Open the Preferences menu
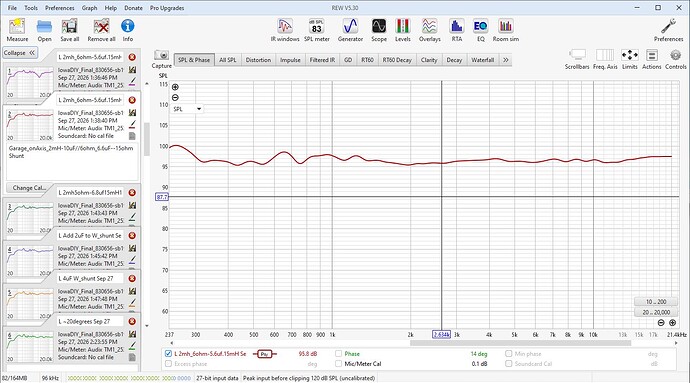Viewport: 690px width, 383px height. [59, 8]
